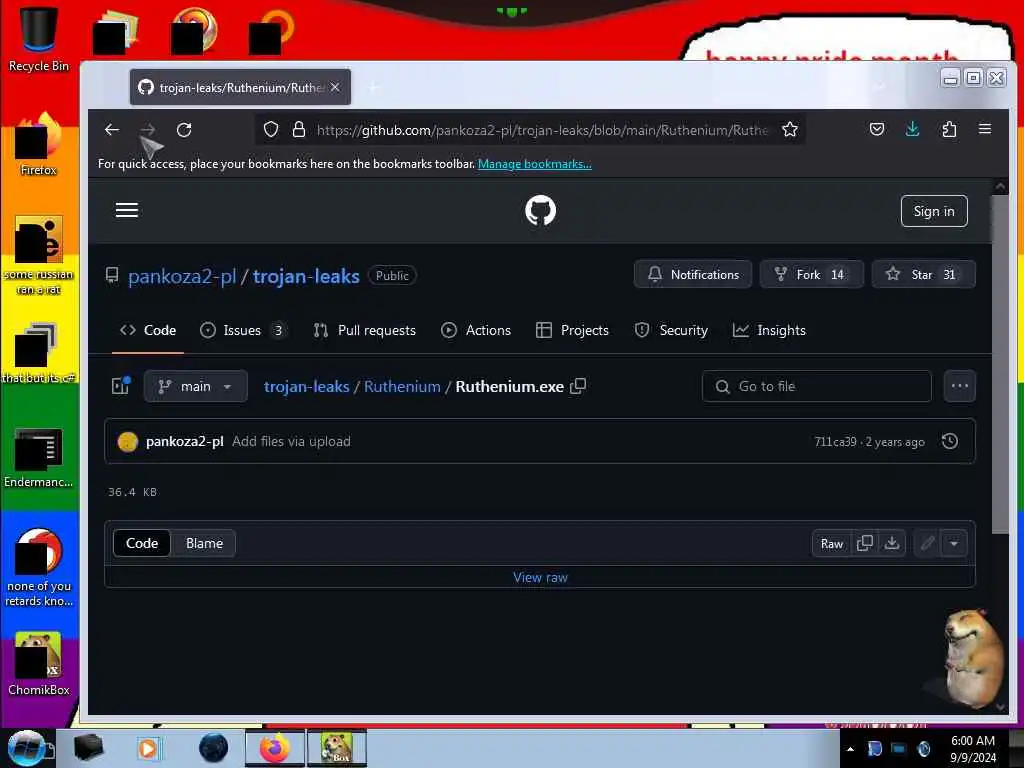Navigate to trojan-leaks in the breadcrumb
This screenshot has width=1024, height=768.
pos(306,387)
